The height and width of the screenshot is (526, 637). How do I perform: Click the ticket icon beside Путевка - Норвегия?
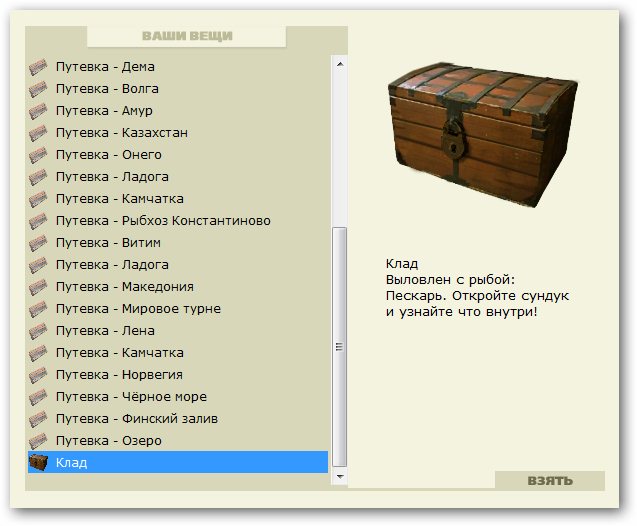pos(38,375)
